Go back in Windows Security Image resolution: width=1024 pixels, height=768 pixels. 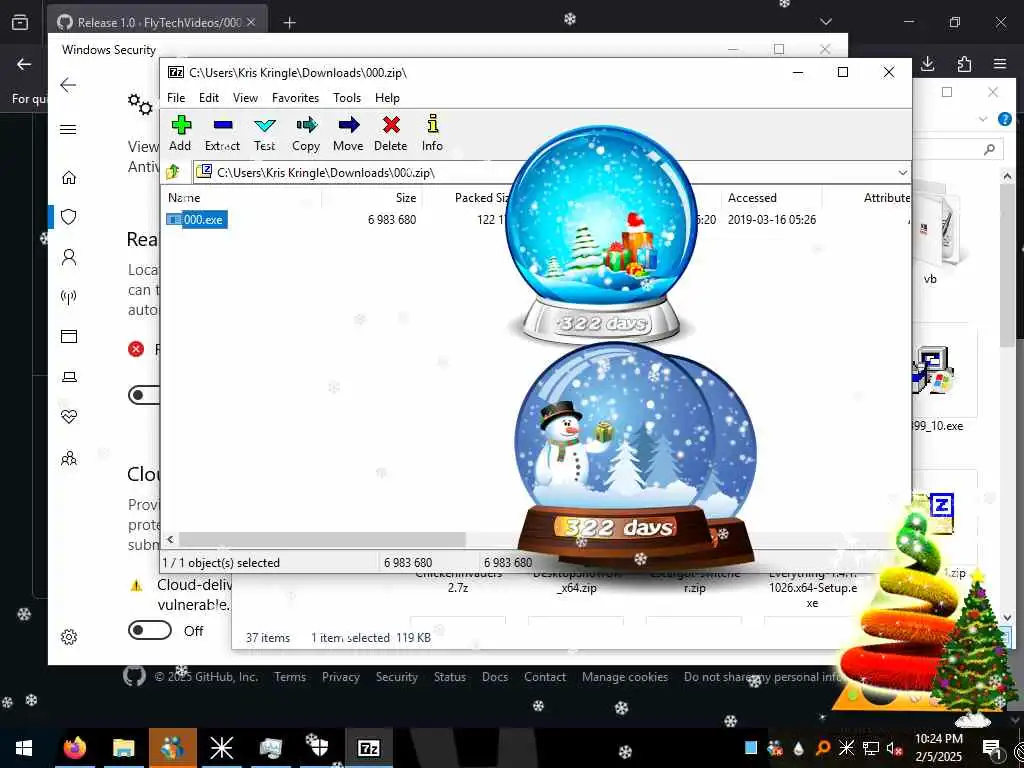[x=68, y=85]
